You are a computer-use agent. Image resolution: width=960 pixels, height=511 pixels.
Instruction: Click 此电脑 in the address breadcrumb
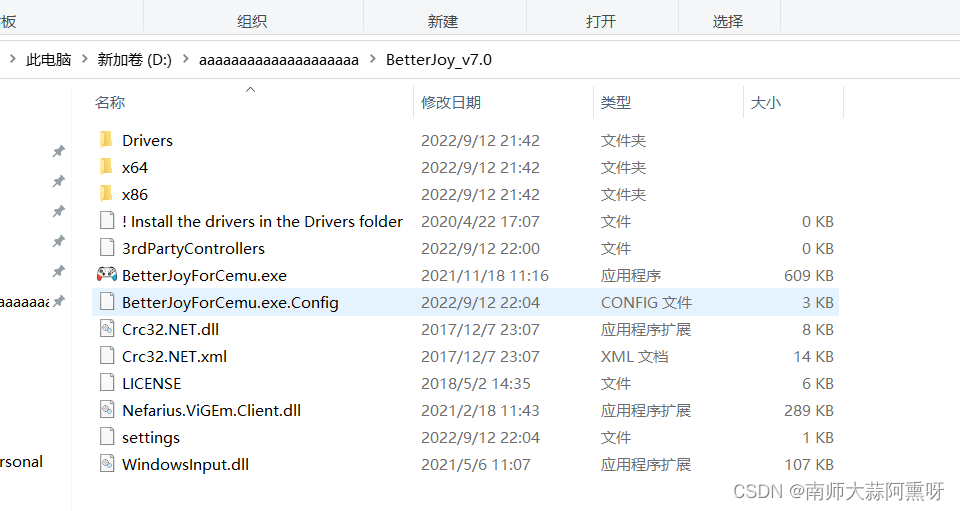click(x=48, y=59)
